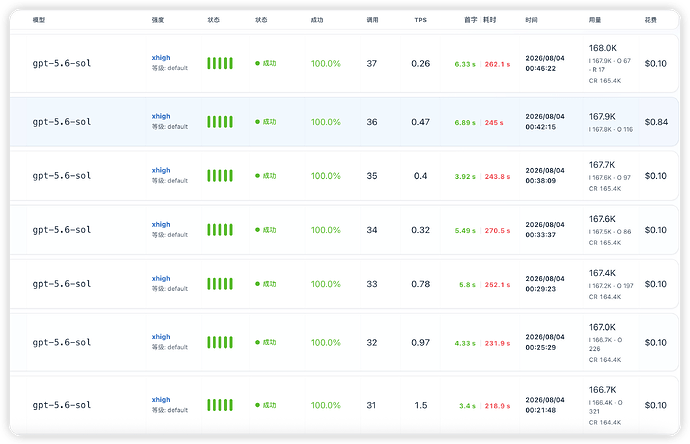690x444 pixels.
Task: Click the 强度 column header
Action: 158,20
